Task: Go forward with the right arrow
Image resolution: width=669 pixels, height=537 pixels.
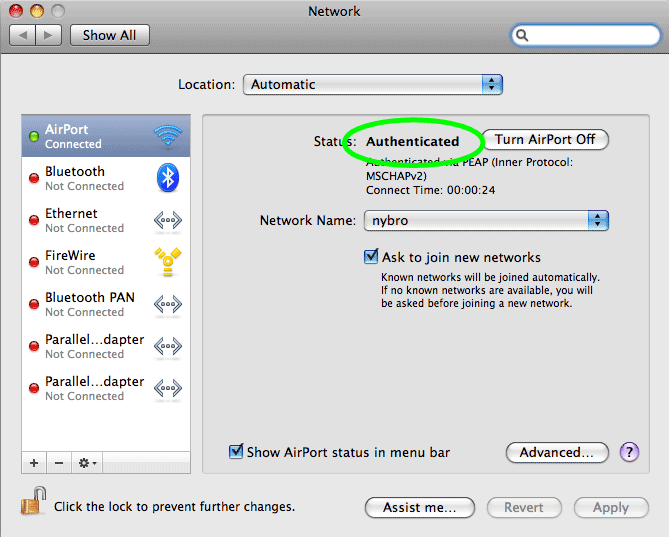Action: coord(49,35)
